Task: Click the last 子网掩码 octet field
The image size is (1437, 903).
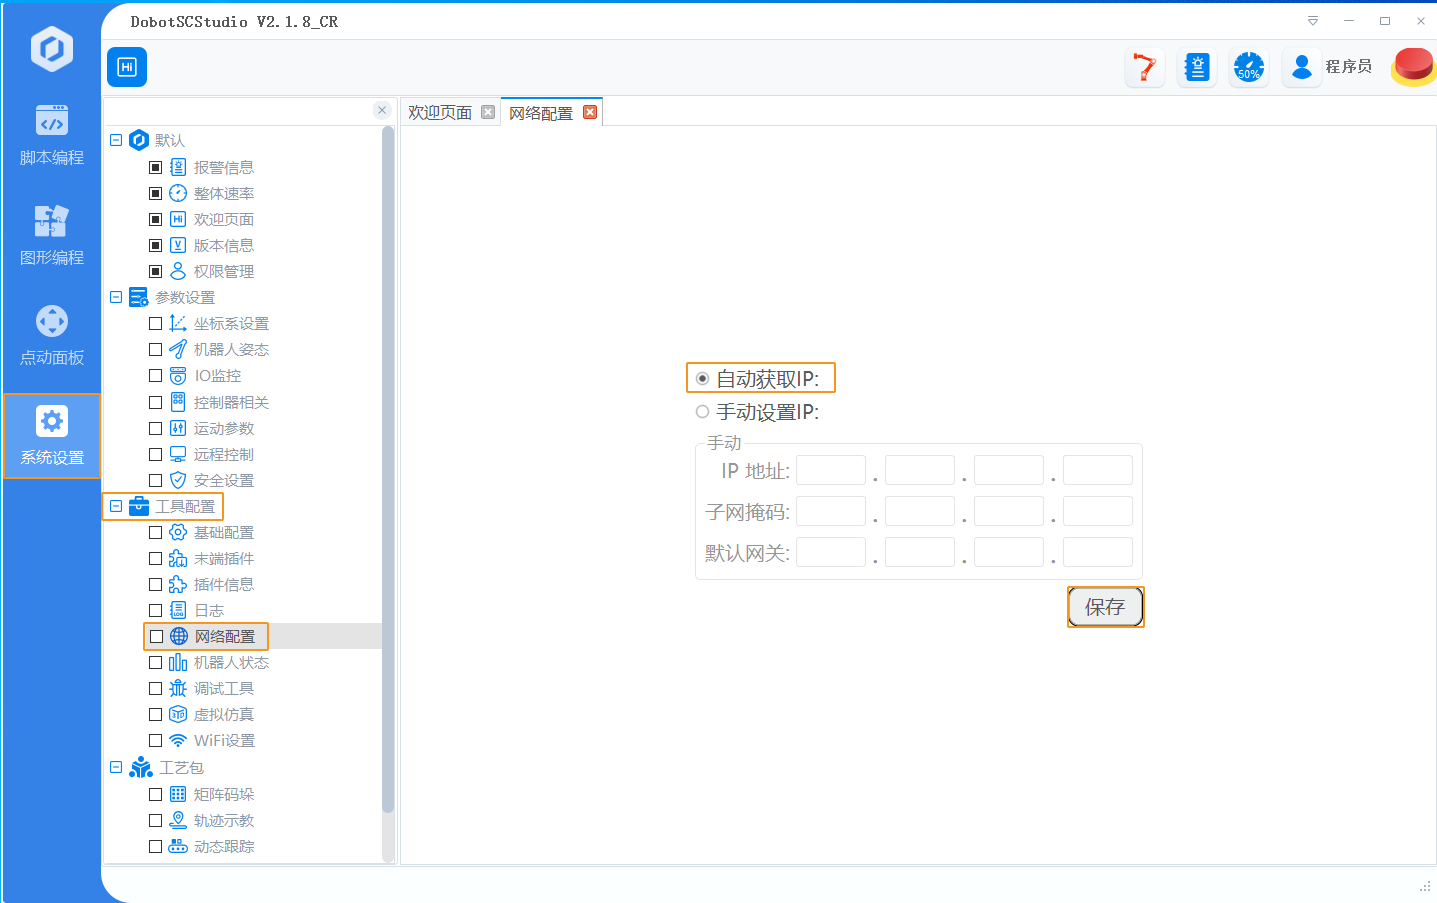Action: (1098, 511)
